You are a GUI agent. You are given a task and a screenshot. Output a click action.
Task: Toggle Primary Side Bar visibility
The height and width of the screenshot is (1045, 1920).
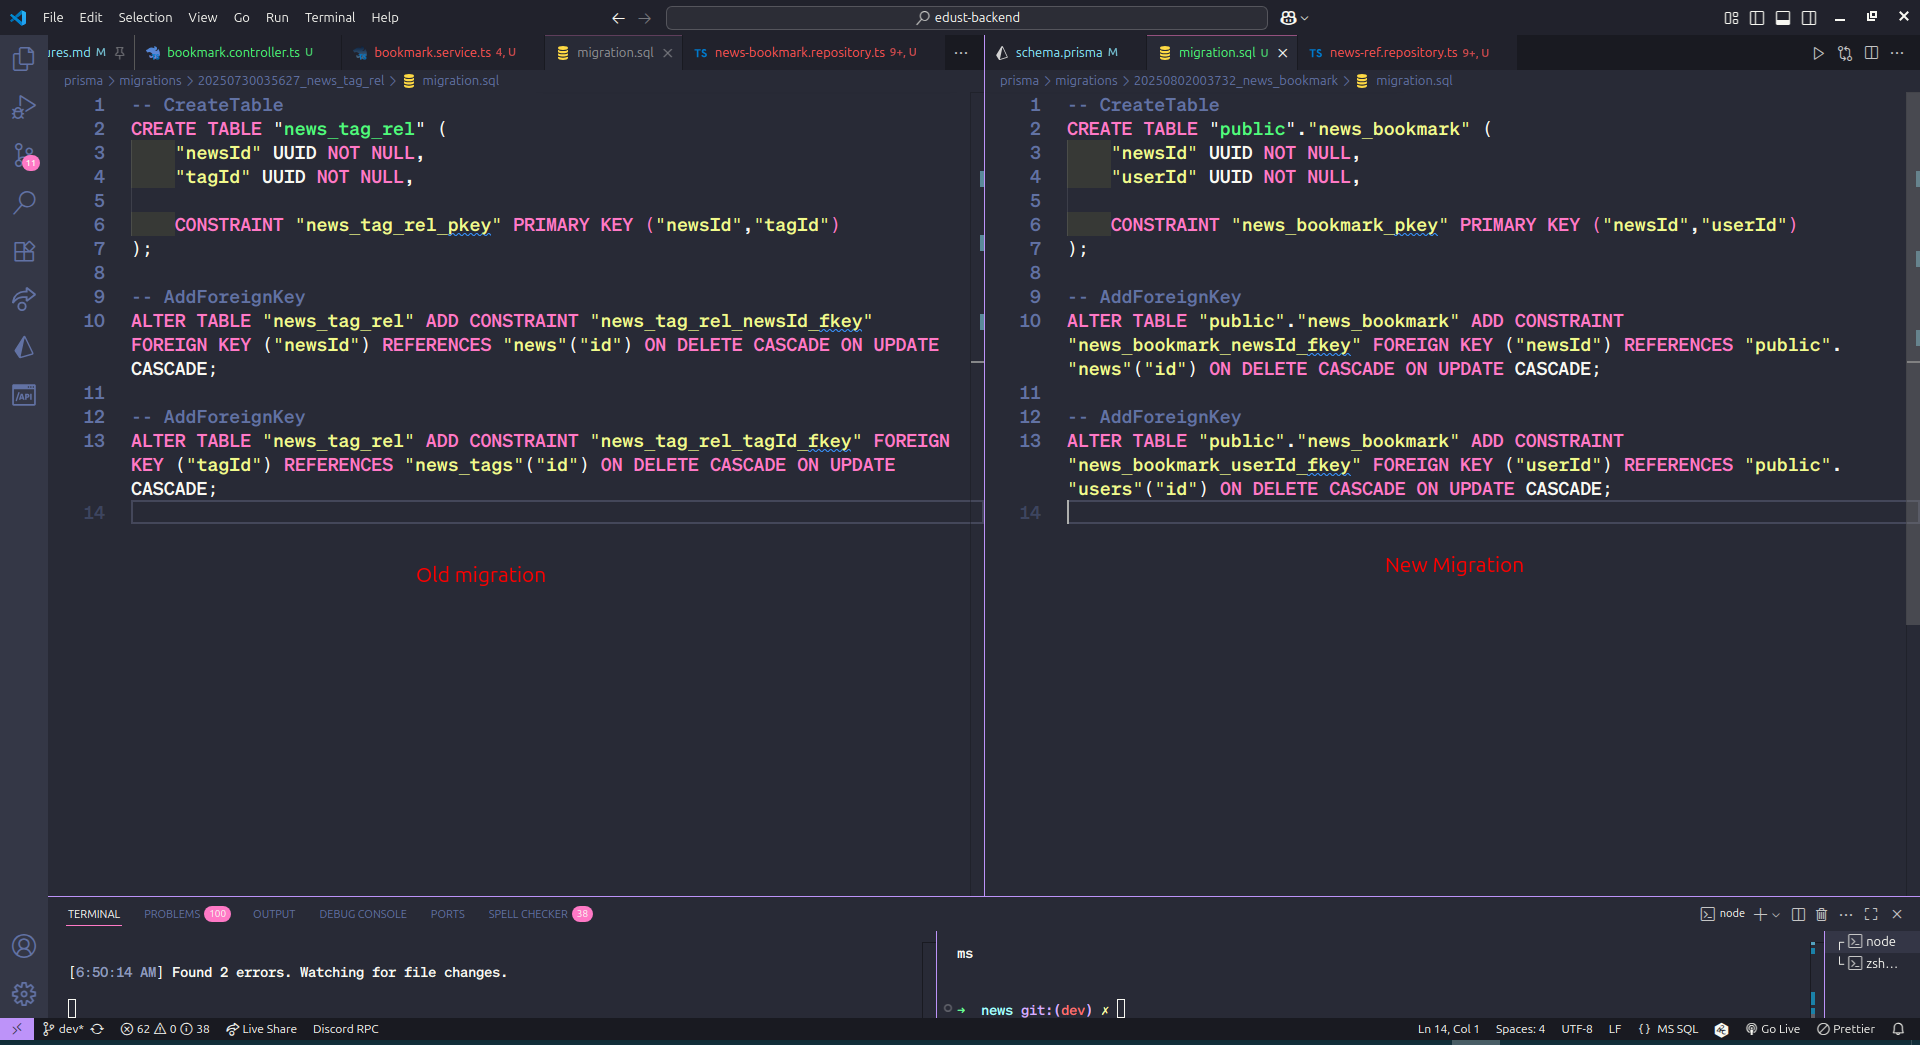coord(1757,18)
